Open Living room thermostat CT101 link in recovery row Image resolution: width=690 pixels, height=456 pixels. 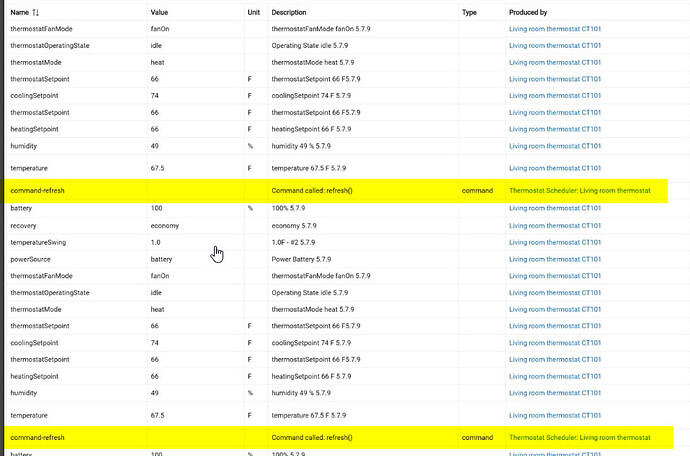pos(555,226)
